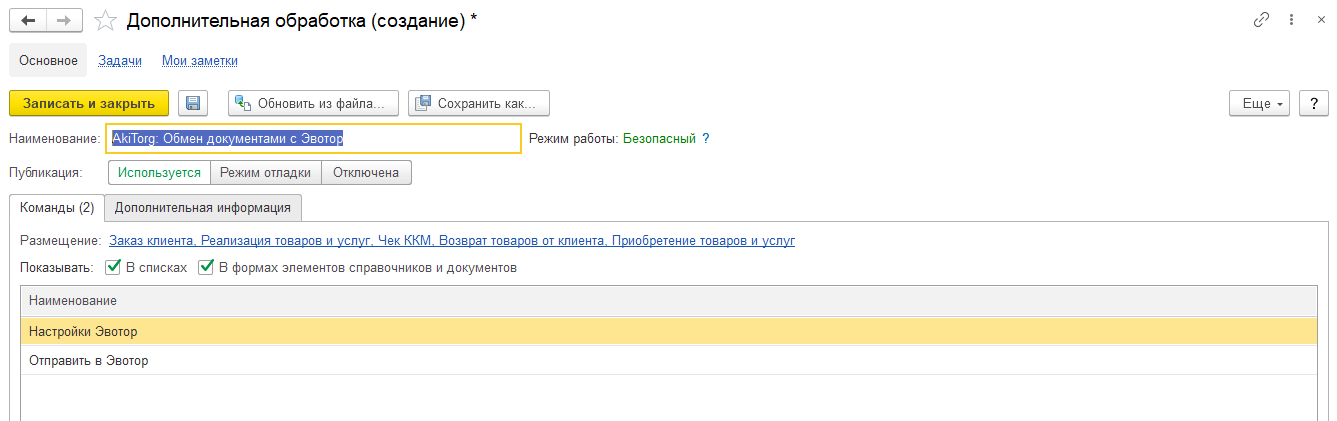Viewport: 1337px width, 421px height.
Task: Click the "Обновить из файла..." button
Action: coord(314,103)
